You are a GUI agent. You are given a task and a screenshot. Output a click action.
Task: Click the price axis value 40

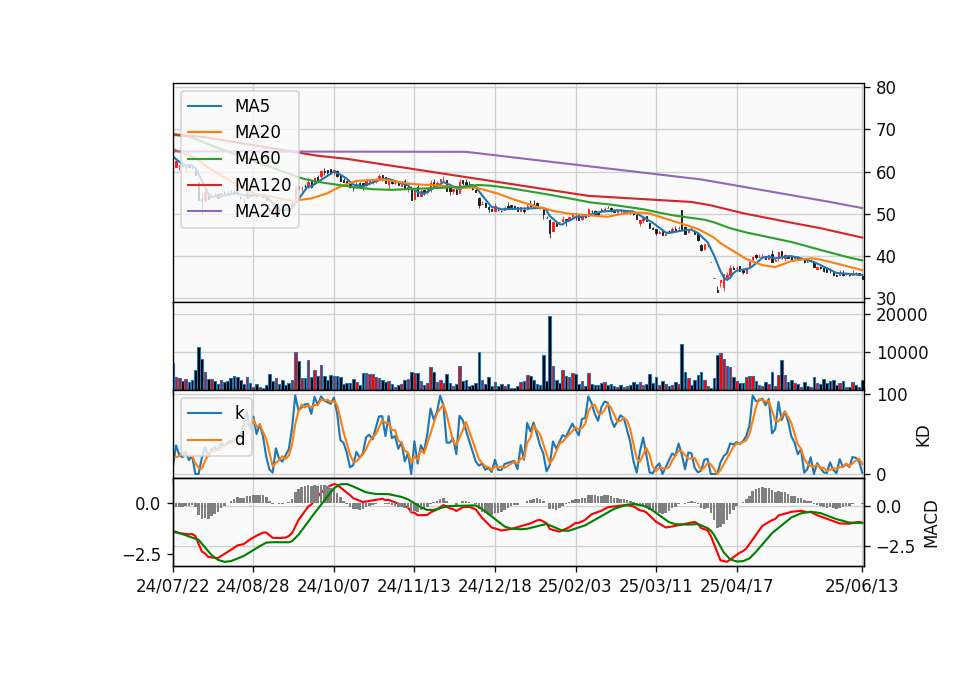coord(886,257)
